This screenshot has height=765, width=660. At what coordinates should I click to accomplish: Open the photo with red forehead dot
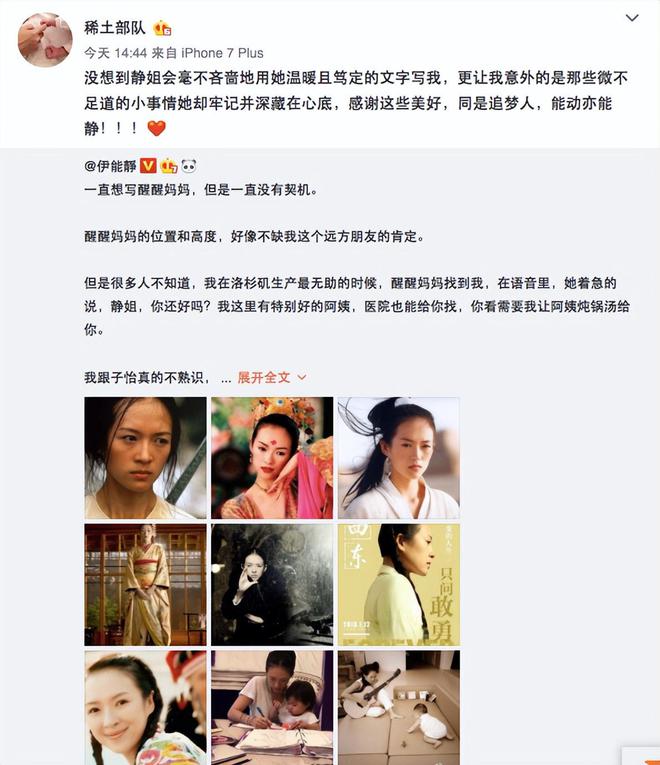272,458
